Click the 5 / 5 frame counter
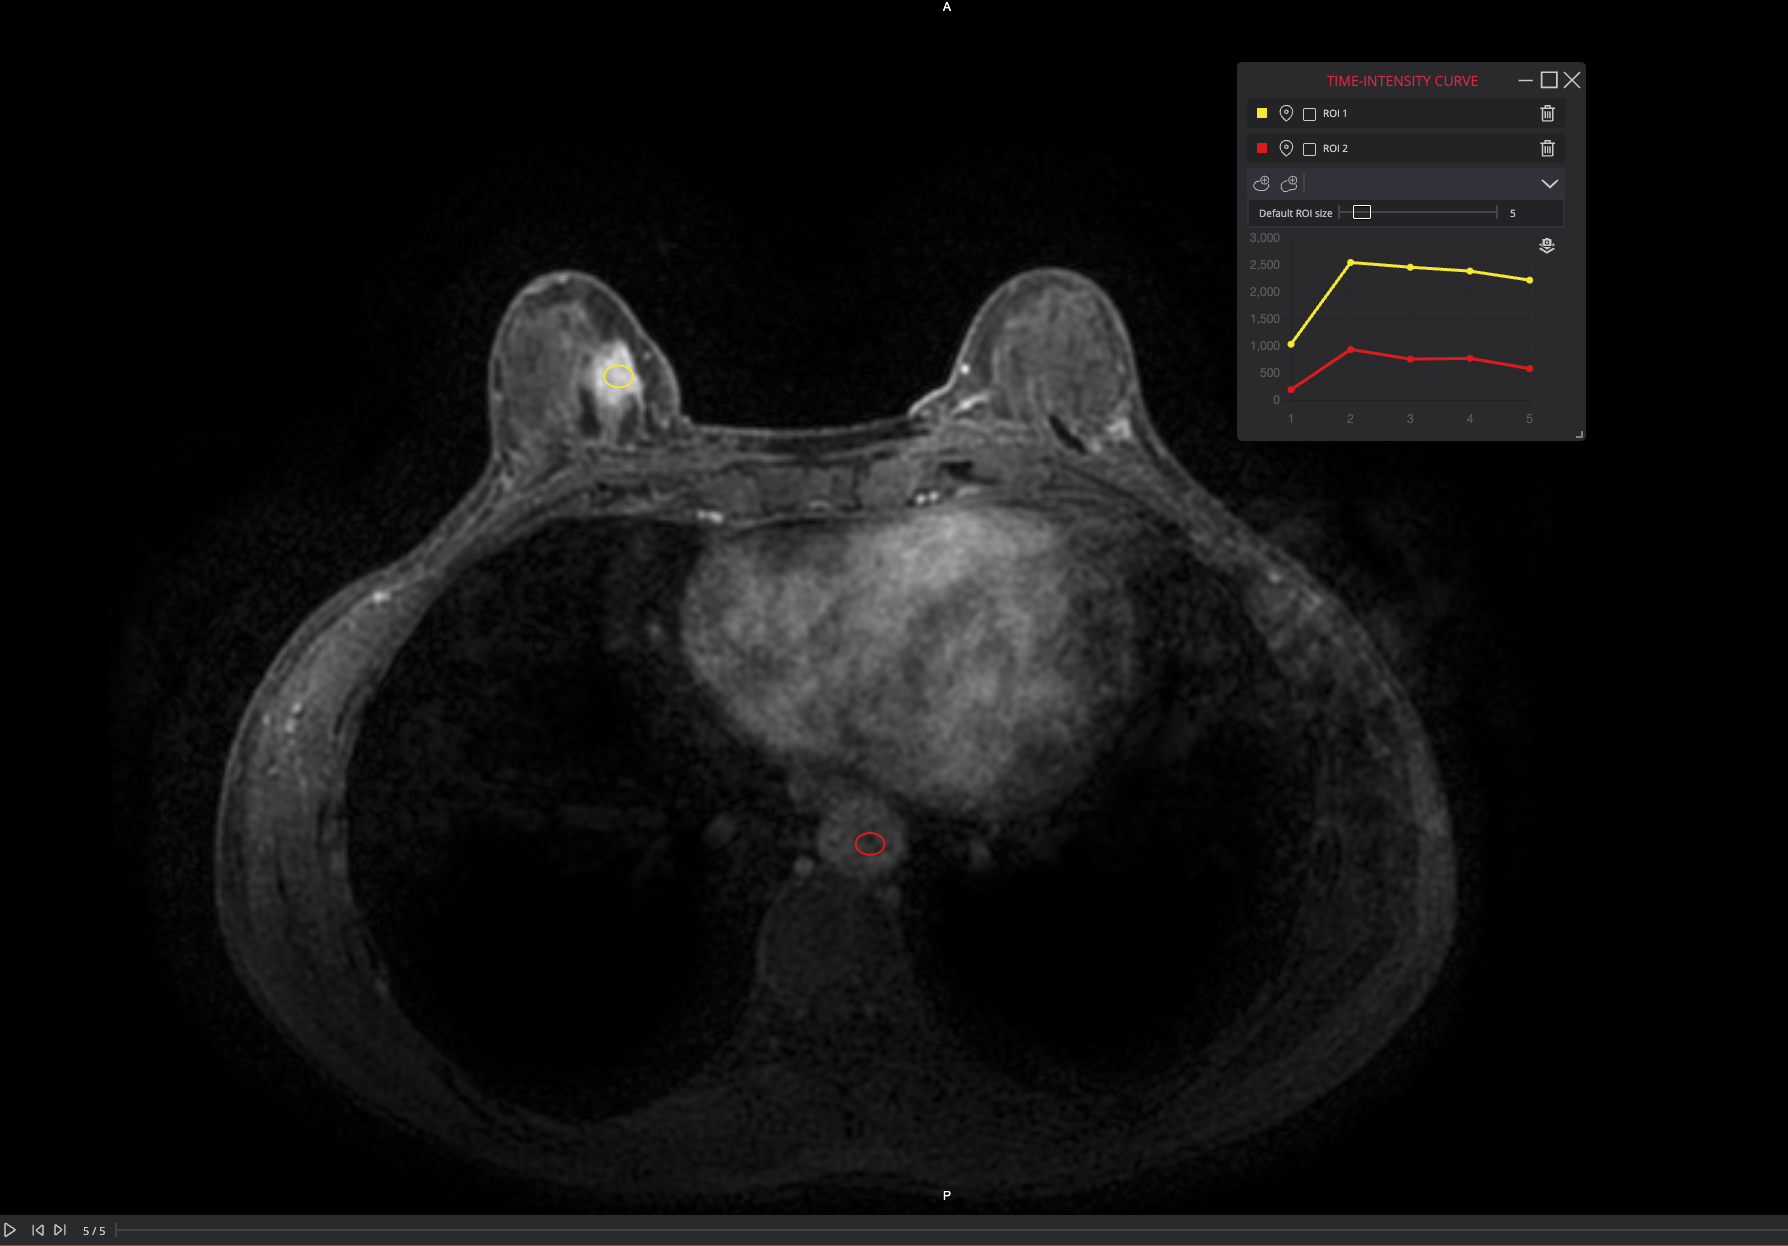Image resolution: width=1788 pixels, height=1246 pixels. click(94, 1231)
